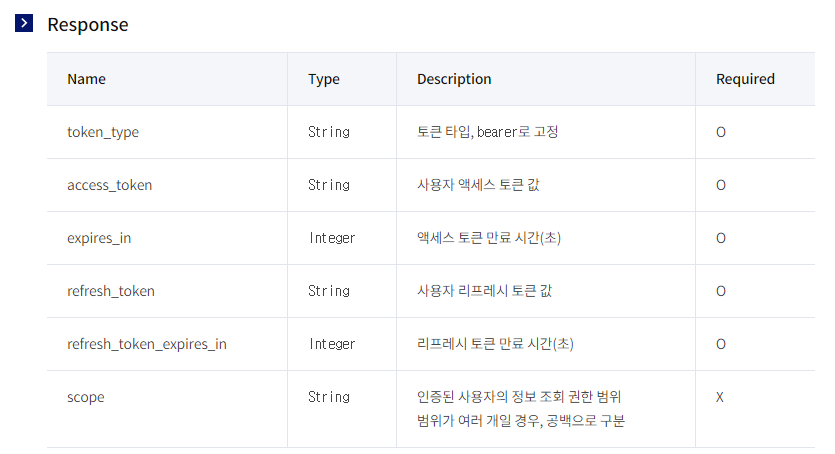Viewport: 835px width, 454px height.
Task: Click the Integer type for refresh_token_expires_in
Action: [x=332, y=344]
